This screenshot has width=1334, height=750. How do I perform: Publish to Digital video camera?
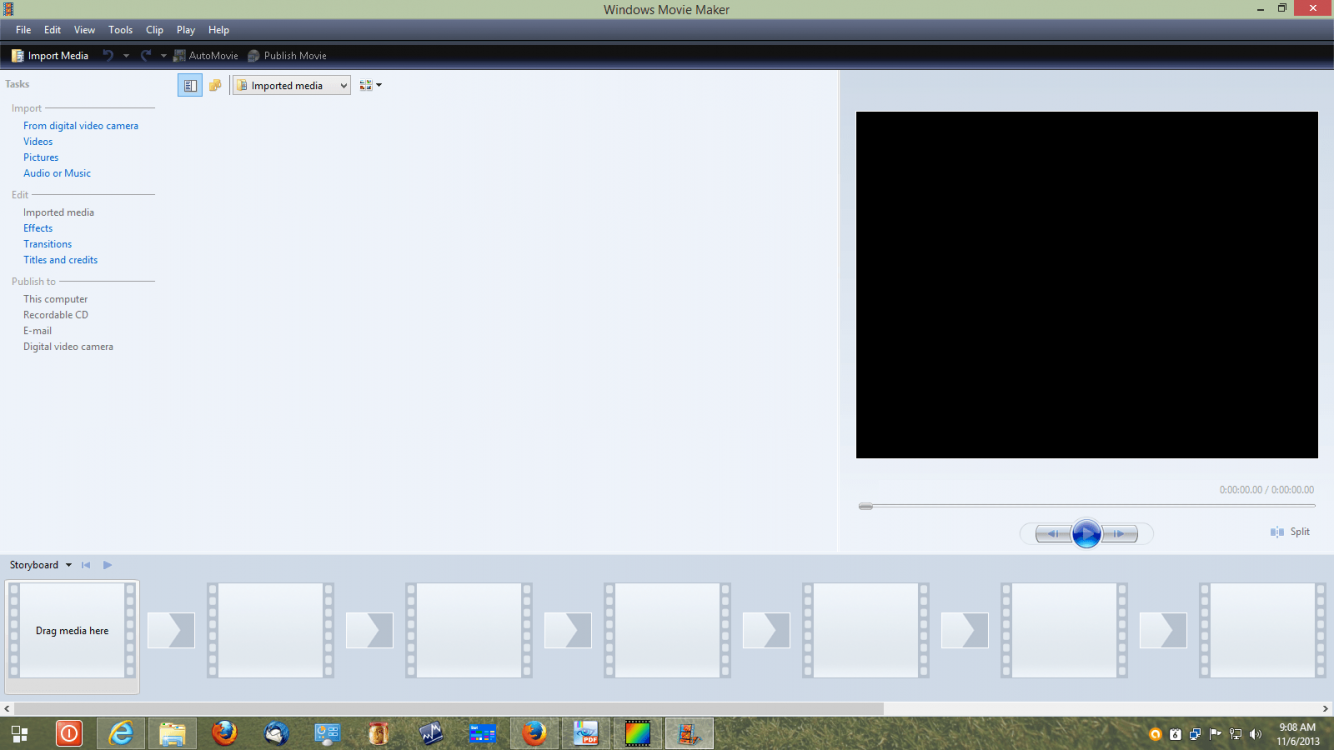69,348
